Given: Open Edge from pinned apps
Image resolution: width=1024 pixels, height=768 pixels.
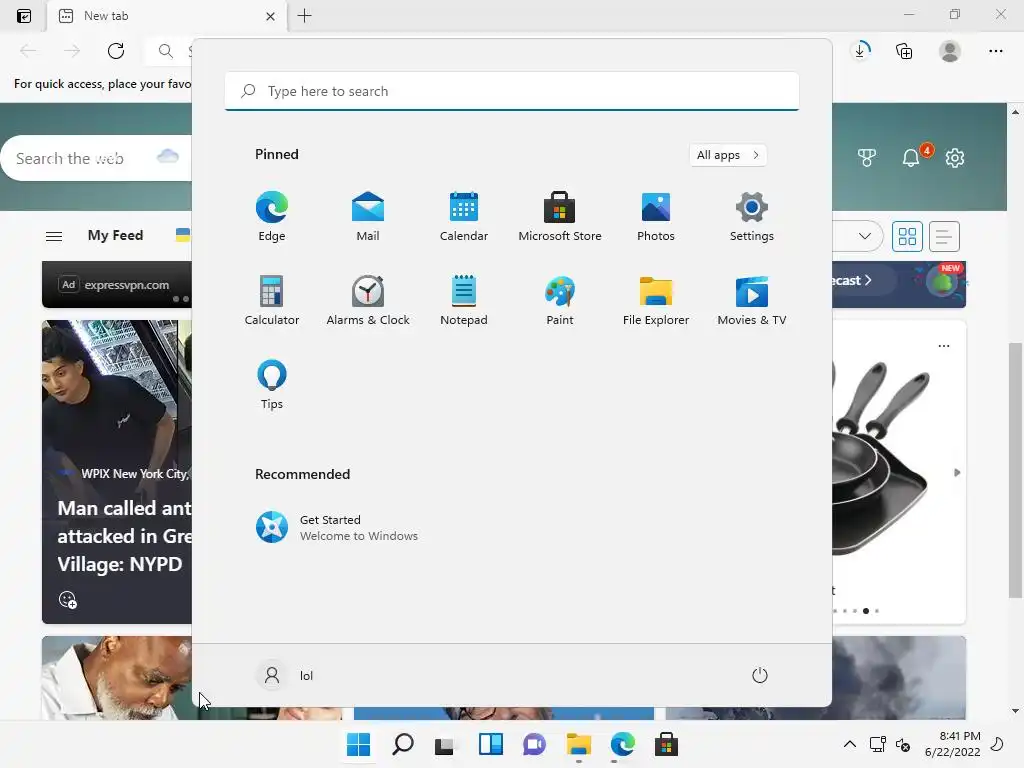Looking at the screenshot, I should pyautogui.click(x=272, y=217).
